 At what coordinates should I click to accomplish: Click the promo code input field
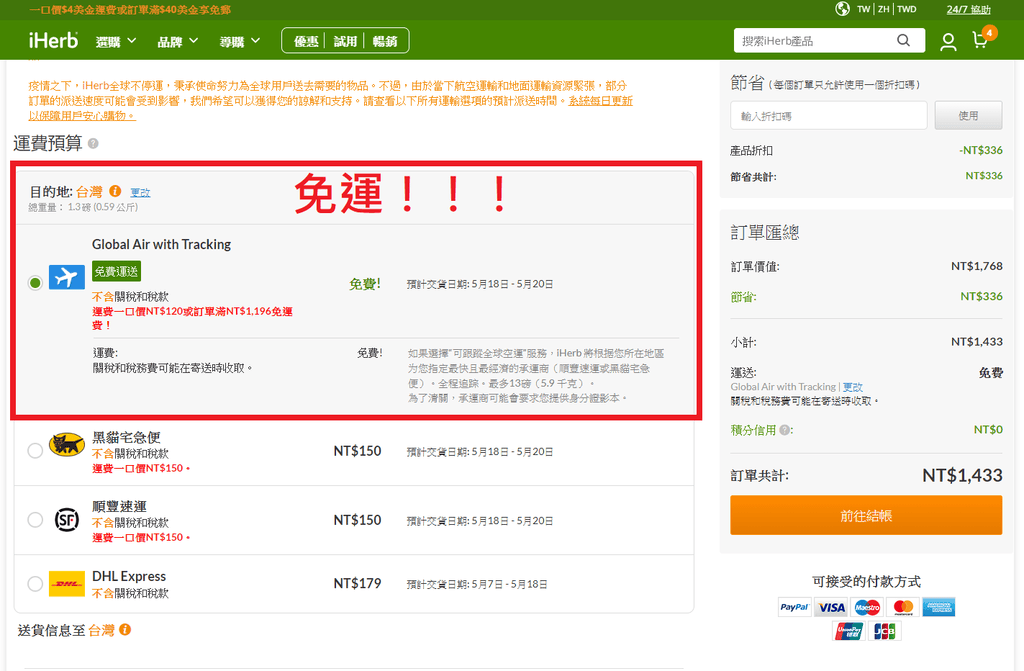point(828,116)
